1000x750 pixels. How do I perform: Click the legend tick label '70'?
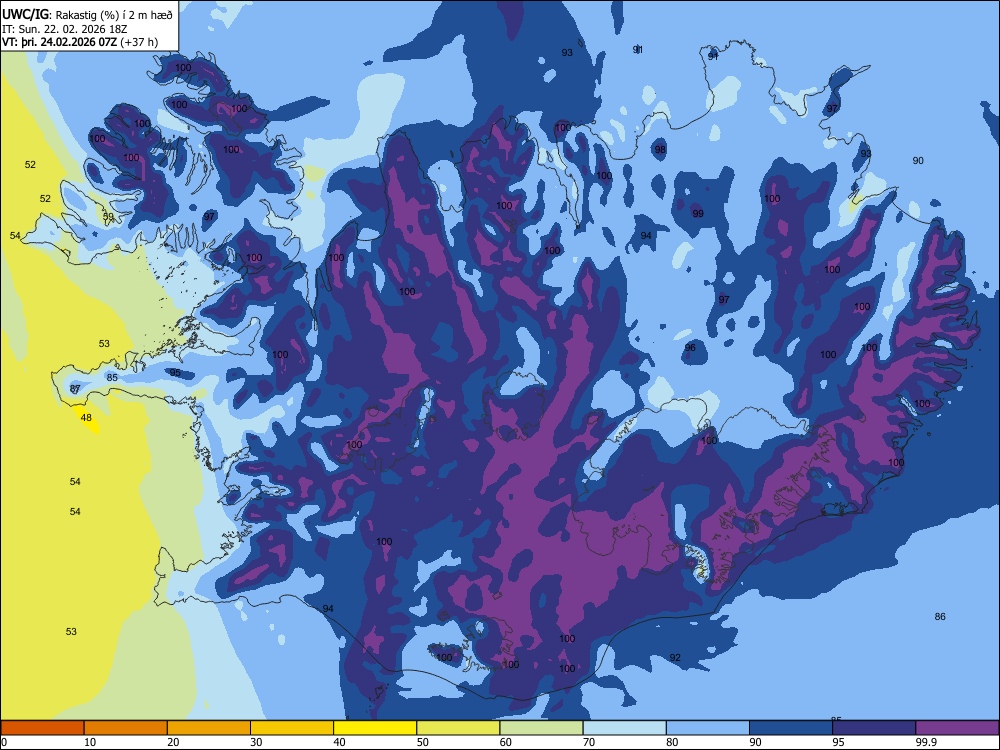coord(589,742)
